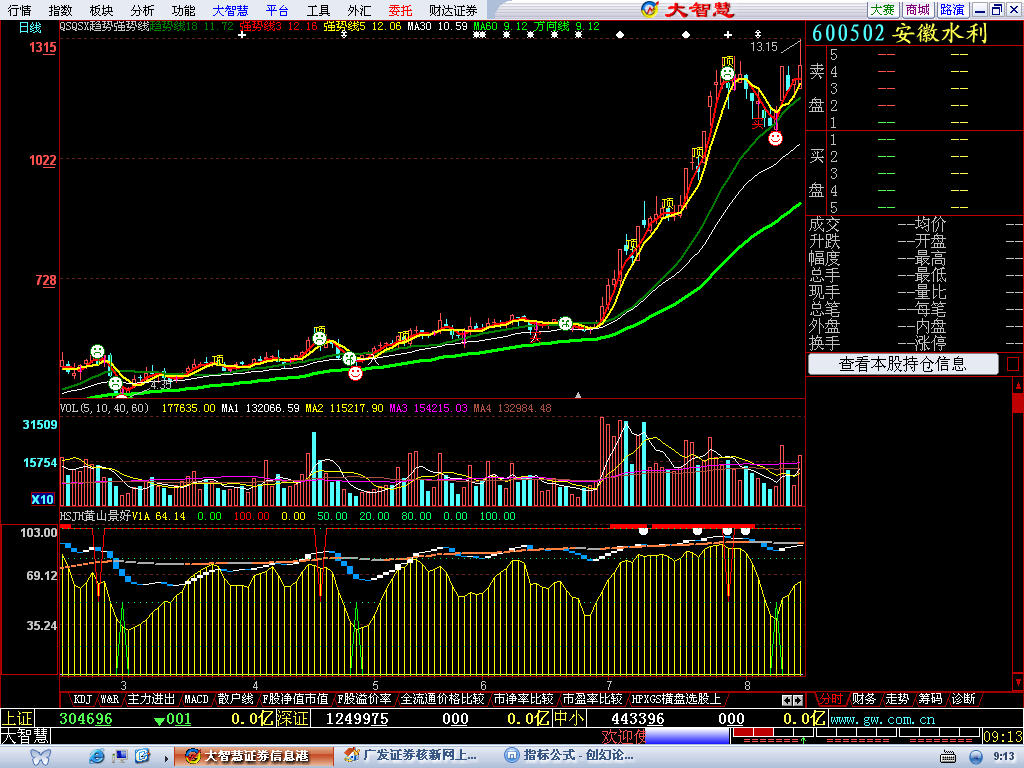Click the 日线 period label

30,27
